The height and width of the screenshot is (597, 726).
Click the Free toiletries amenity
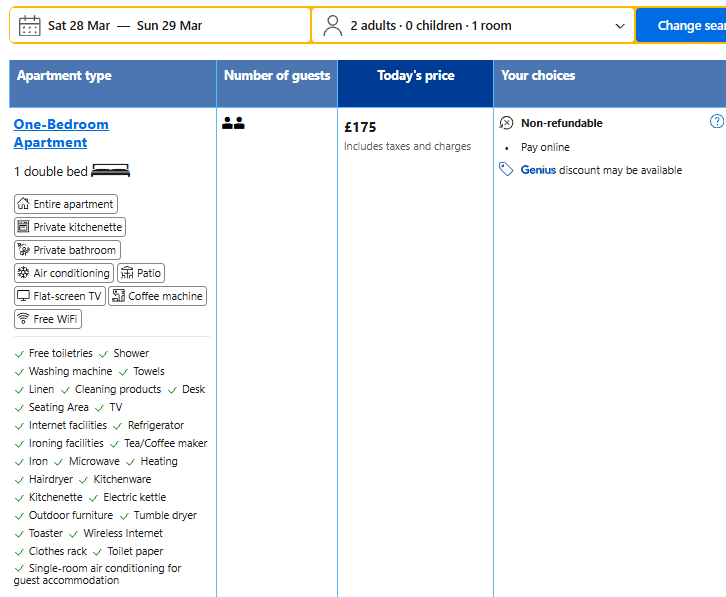(x=60, y=353)
